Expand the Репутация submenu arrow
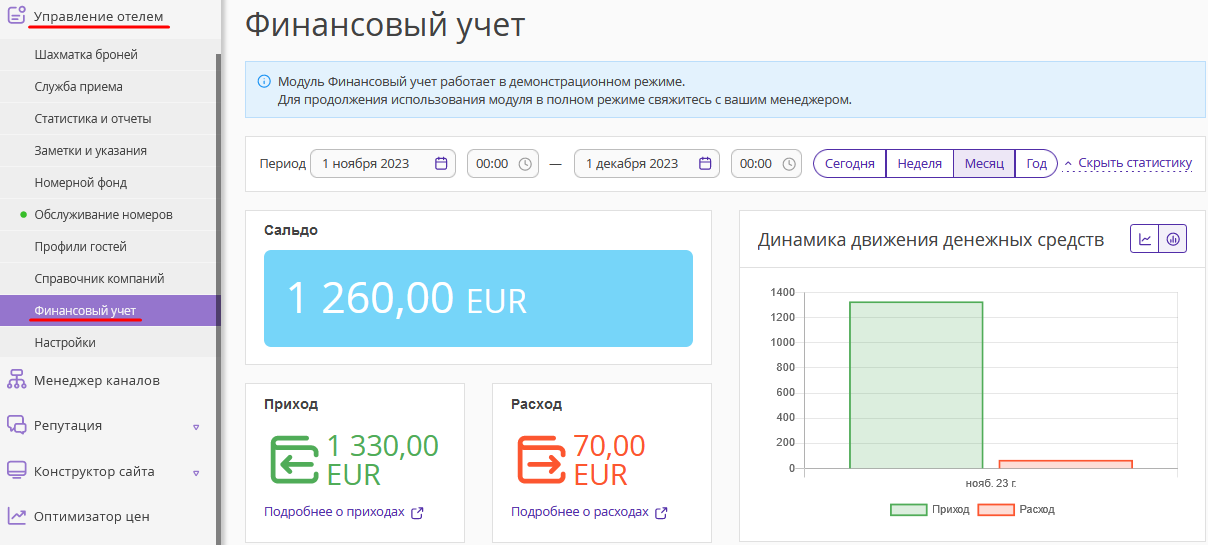 196,427
